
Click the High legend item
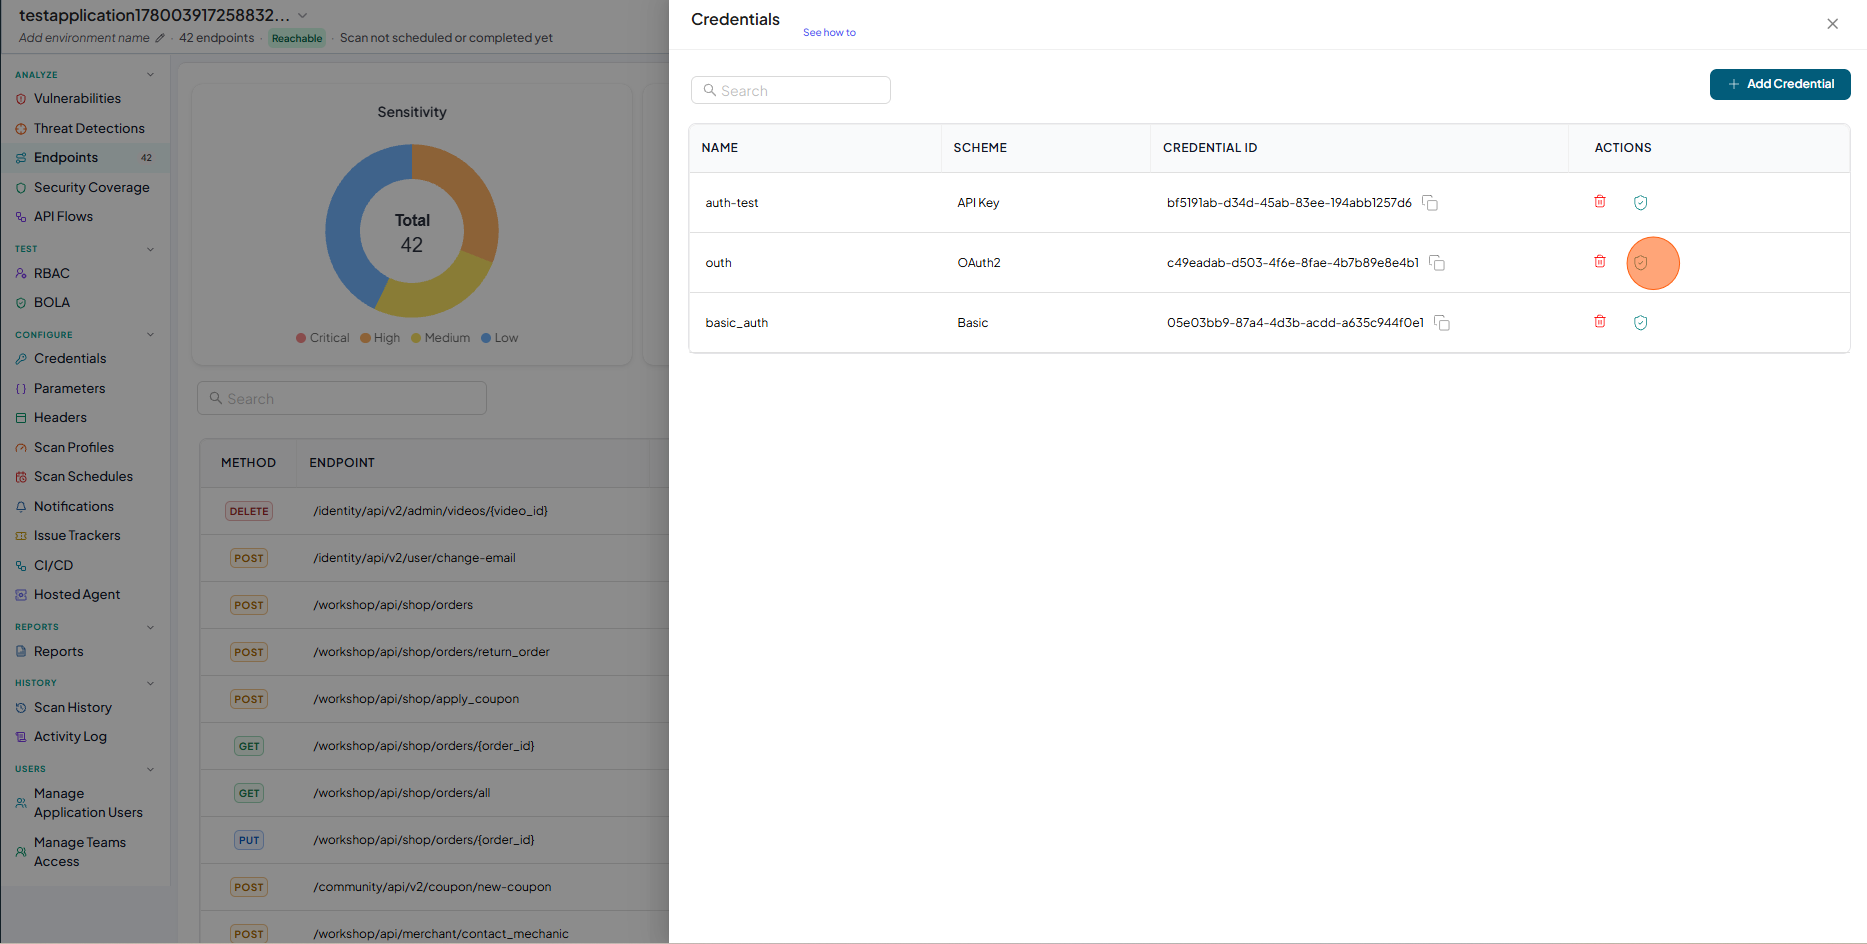[380, 338]
